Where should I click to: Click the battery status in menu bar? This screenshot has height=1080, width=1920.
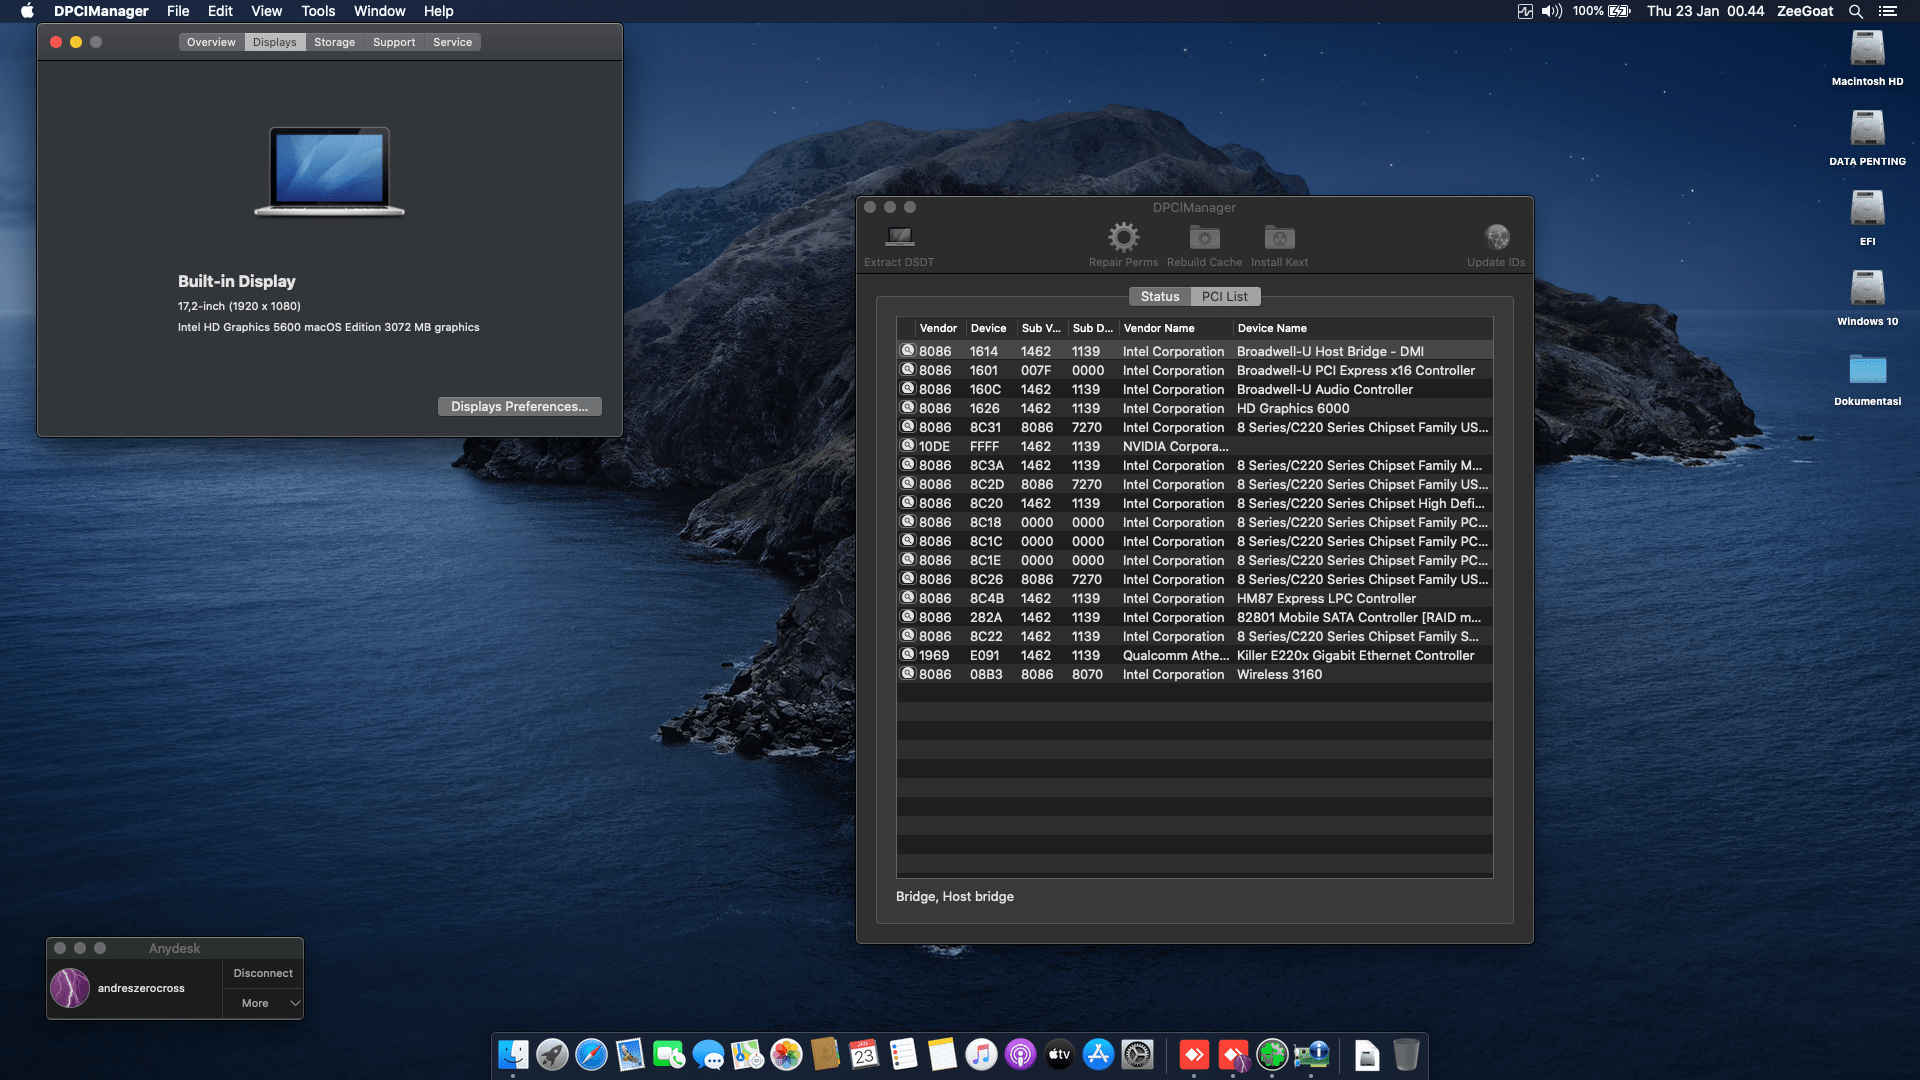click(1602, 11)
